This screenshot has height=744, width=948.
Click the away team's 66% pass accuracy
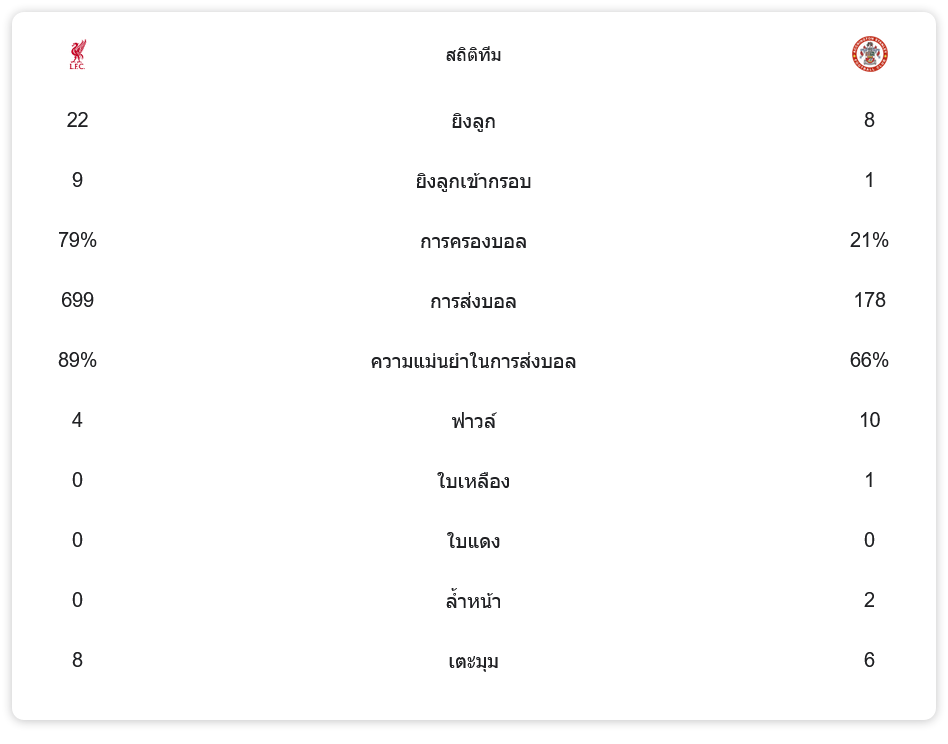pos(869,360)
